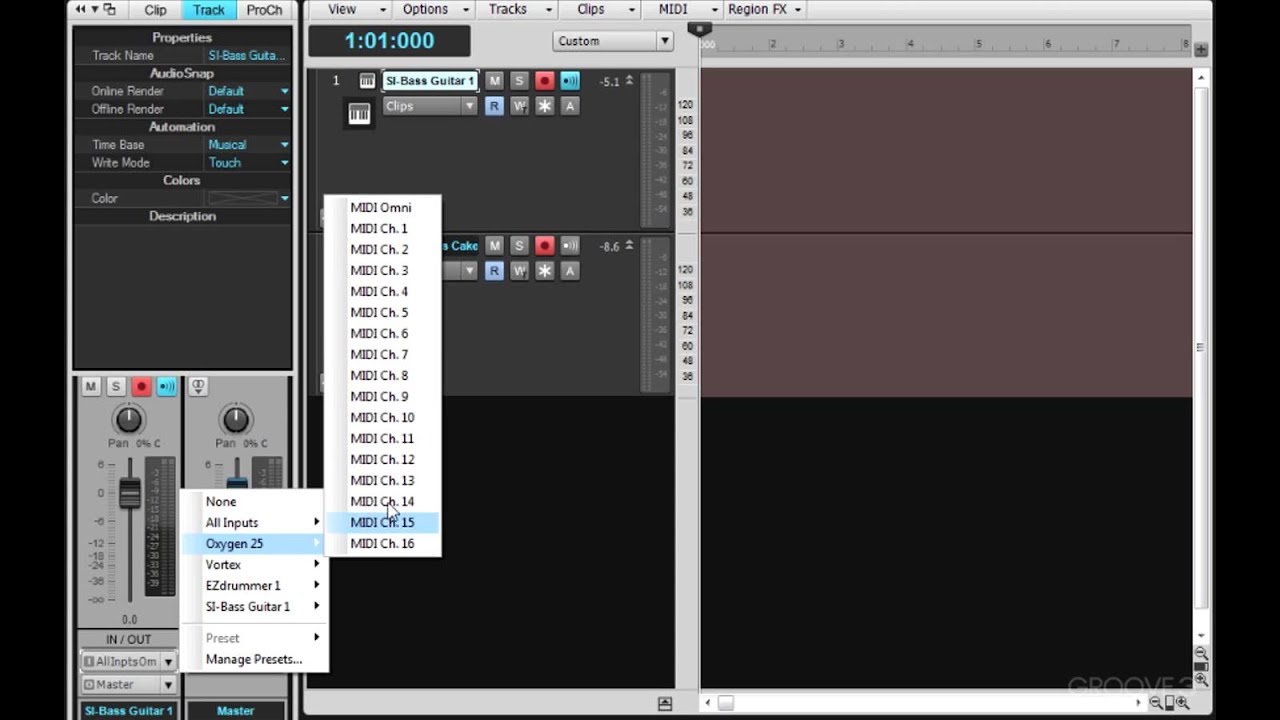Select Oxygen 25 input menu entry
The image size is (1280, 720).
[x=254, y=544]
